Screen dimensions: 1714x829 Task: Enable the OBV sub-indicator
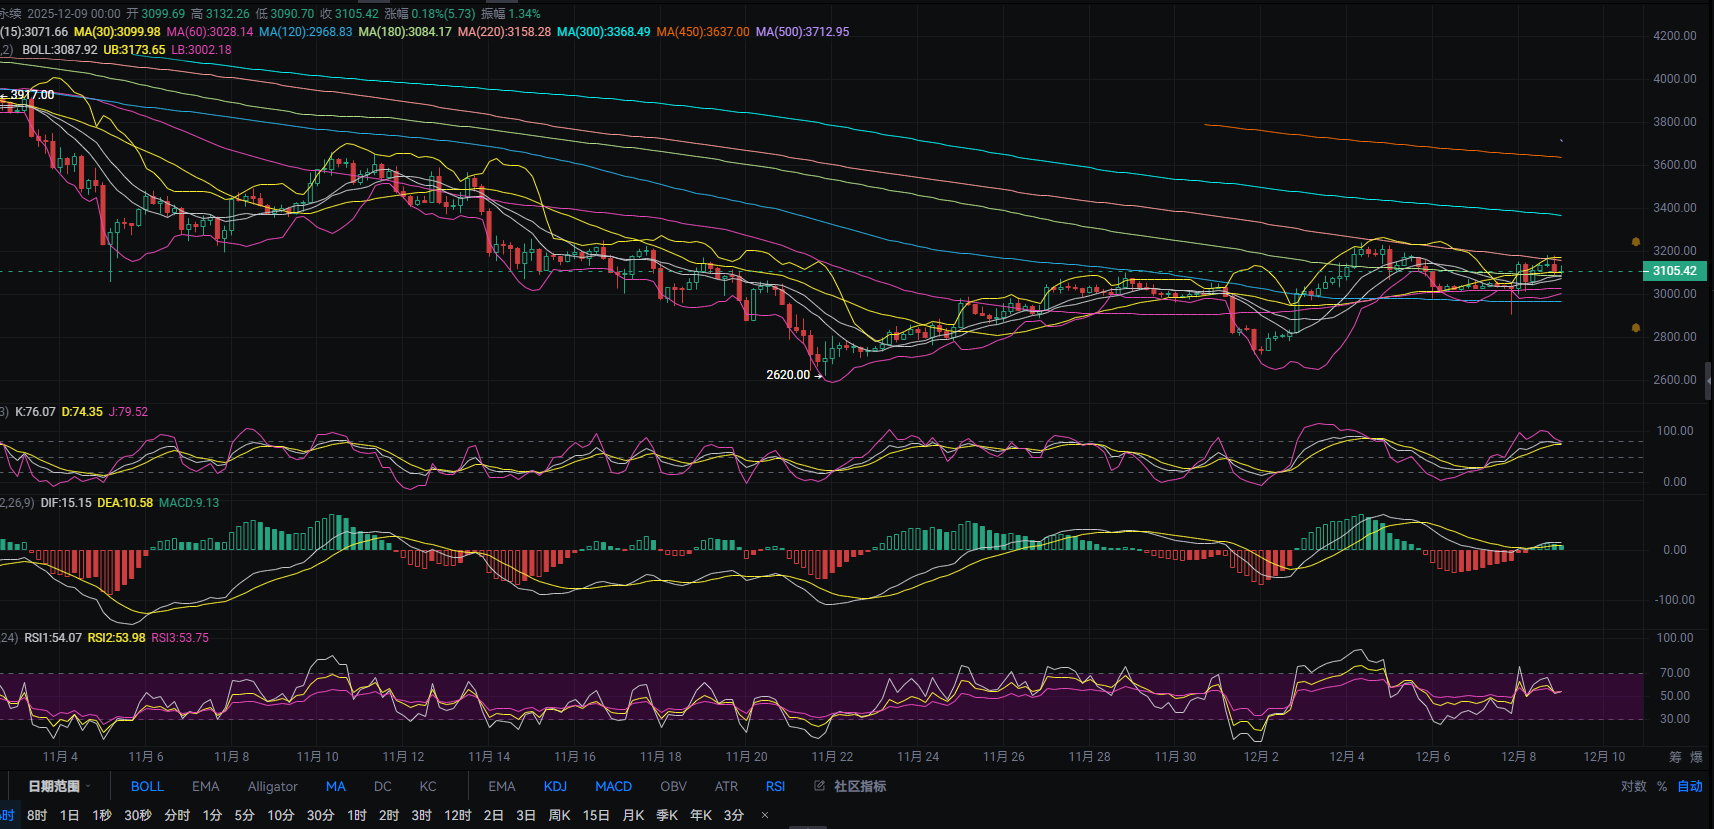coord(673,786)
